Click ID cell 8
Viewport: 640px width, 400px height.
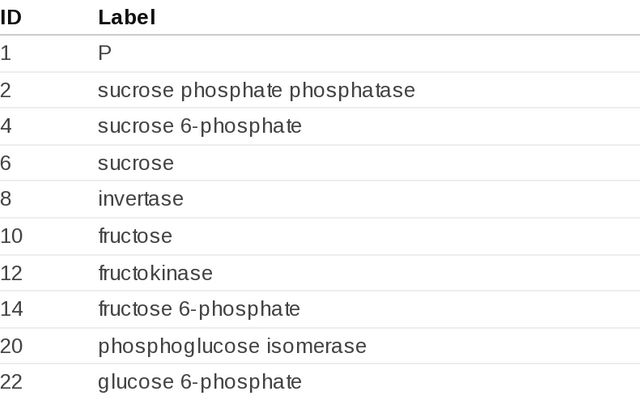pyautogui.click(x=6, y=199)
